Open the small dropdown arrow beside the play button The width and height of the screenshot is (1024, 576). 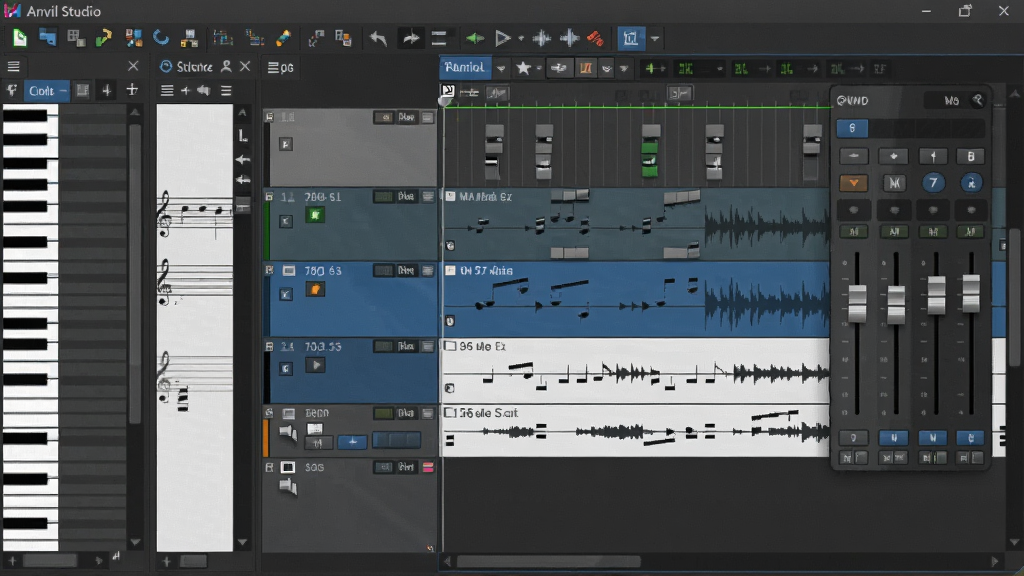point(521,39)
